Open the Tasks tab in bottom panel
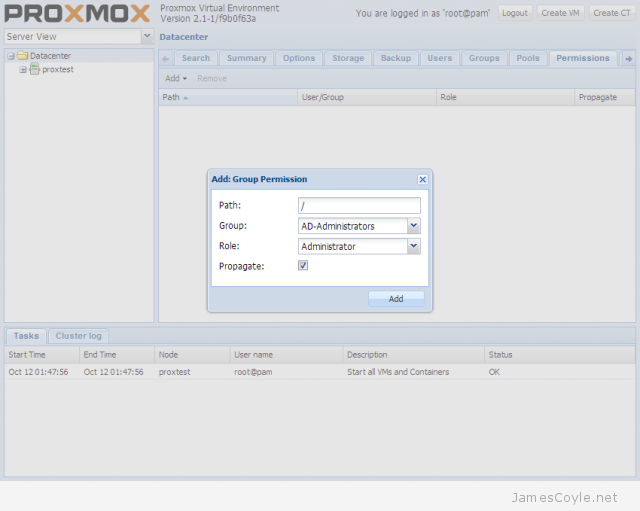Screen dimensions: 640x511 coord(26,336)
